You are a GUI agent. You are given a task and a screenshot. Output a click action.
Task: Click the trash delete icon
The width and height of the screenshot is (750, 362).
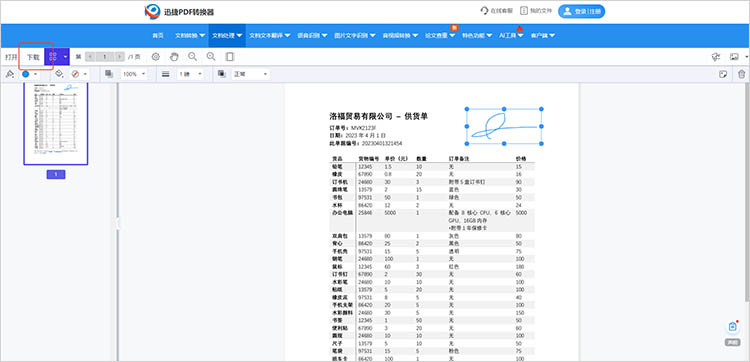741,74
